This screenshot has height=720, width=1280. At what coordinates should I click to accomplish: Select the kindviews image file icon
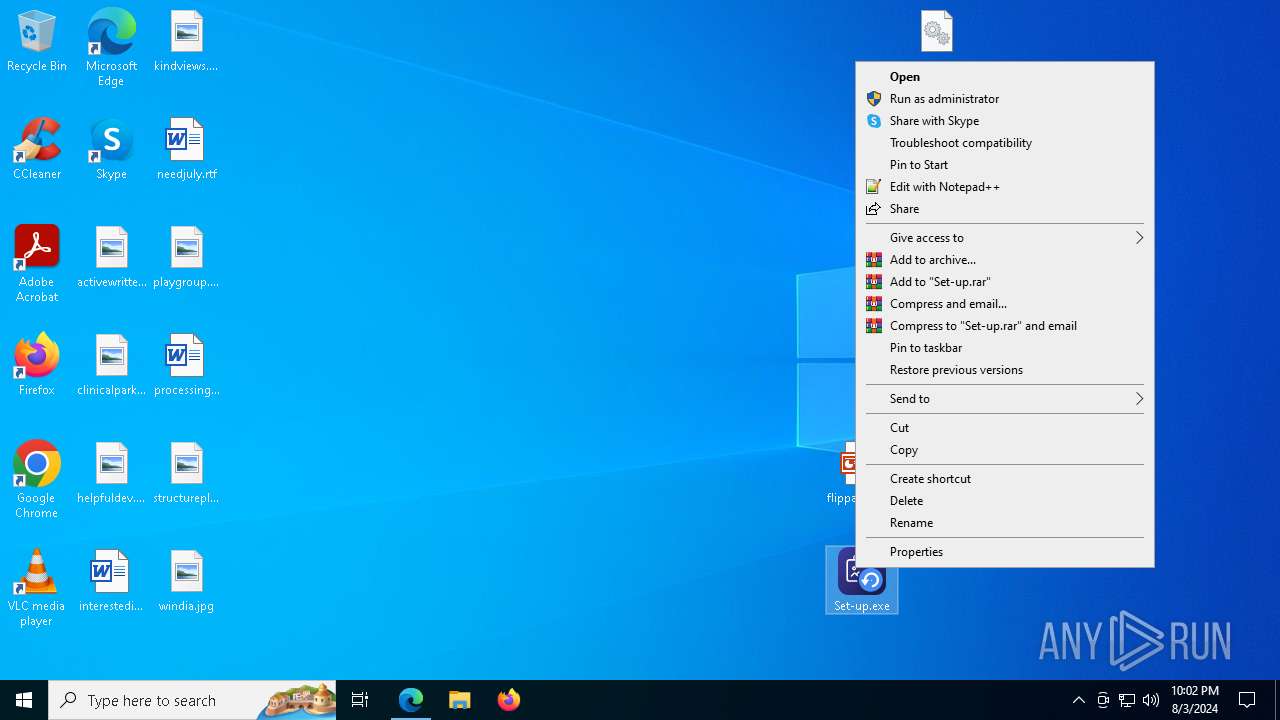[186, 41]
